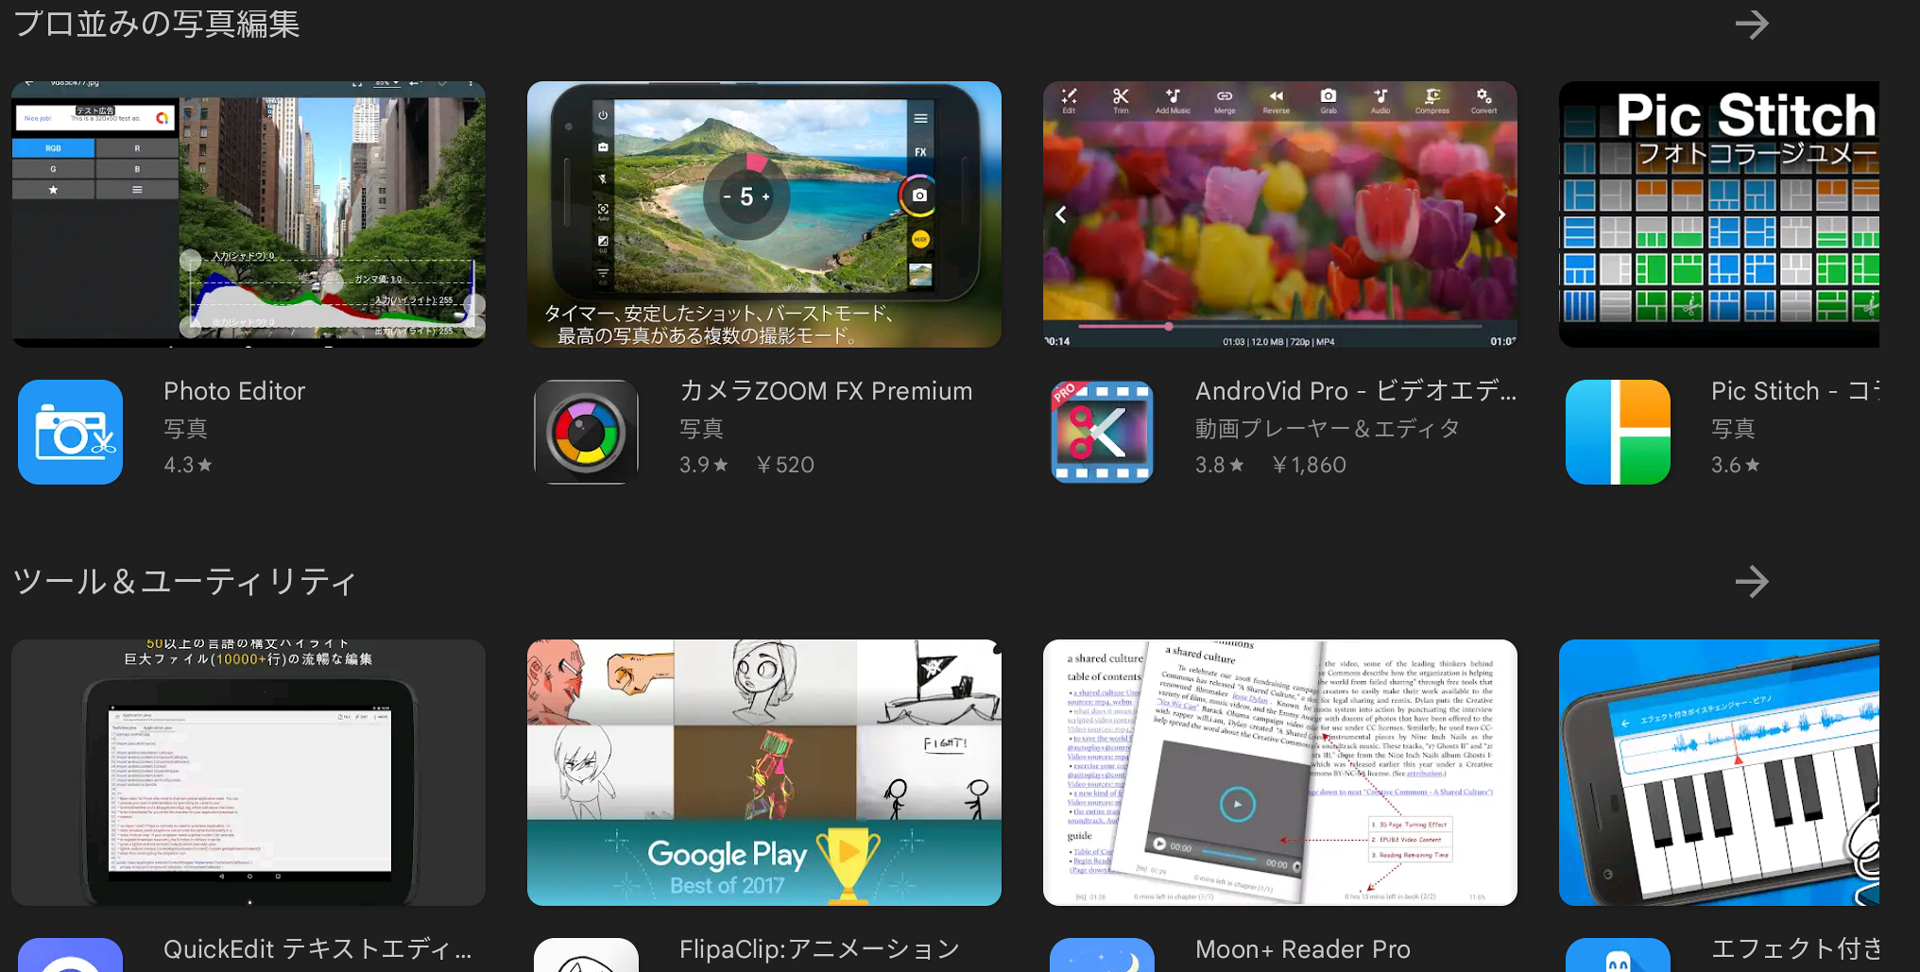The image size is (1920, 972).
Task: Click the Moon+ Reader Pro app icon
Action: (x=1102, y=955)
